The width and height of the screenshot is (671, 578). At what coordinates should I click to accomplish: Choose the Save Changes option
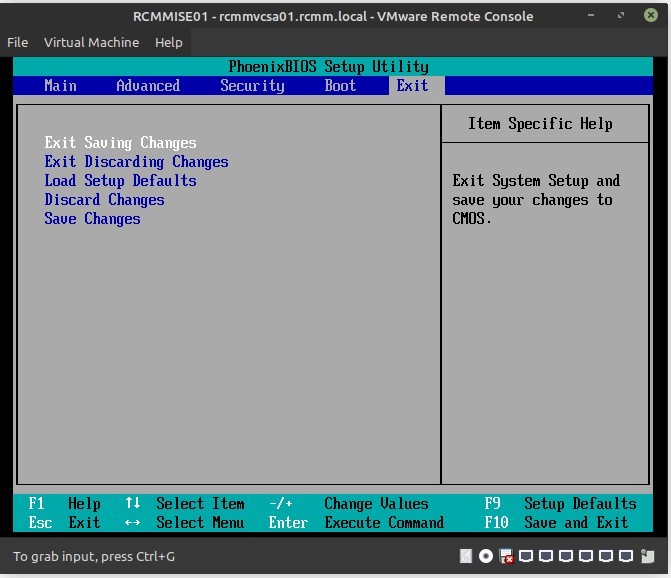point(92,219)
